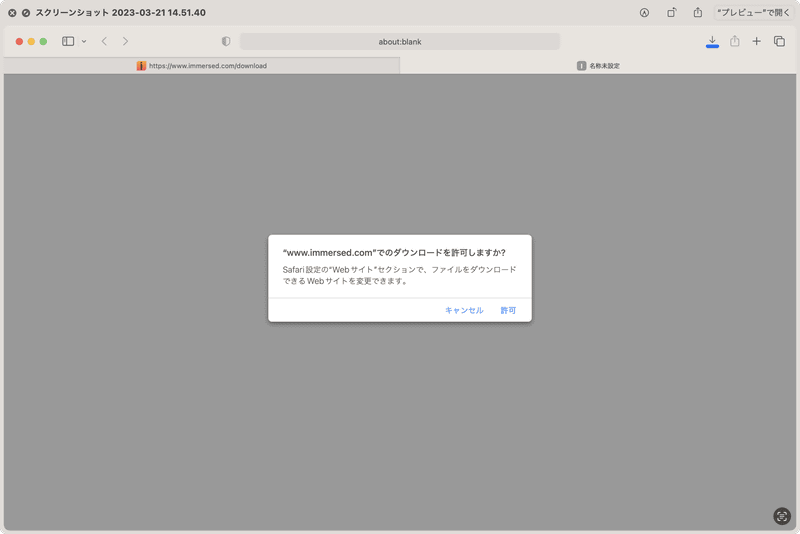Go forward with Safari forward arrow

126,41
